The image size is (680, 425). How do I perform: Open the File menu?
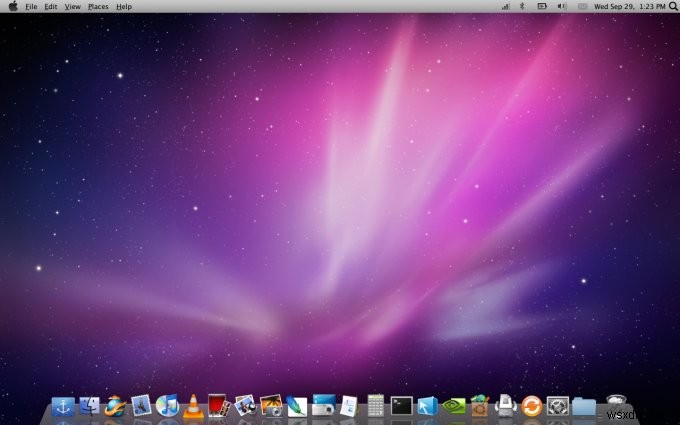tap(30, 6)
